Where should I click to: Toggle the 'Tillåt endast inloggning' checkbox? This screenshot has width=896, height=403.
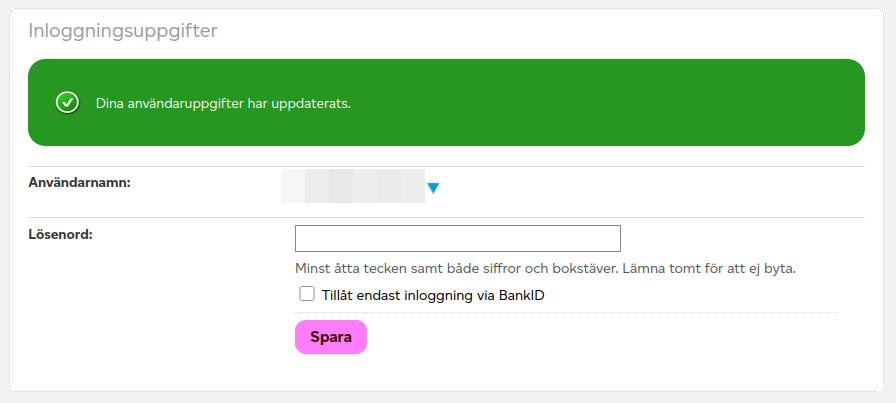pos(306,295)
